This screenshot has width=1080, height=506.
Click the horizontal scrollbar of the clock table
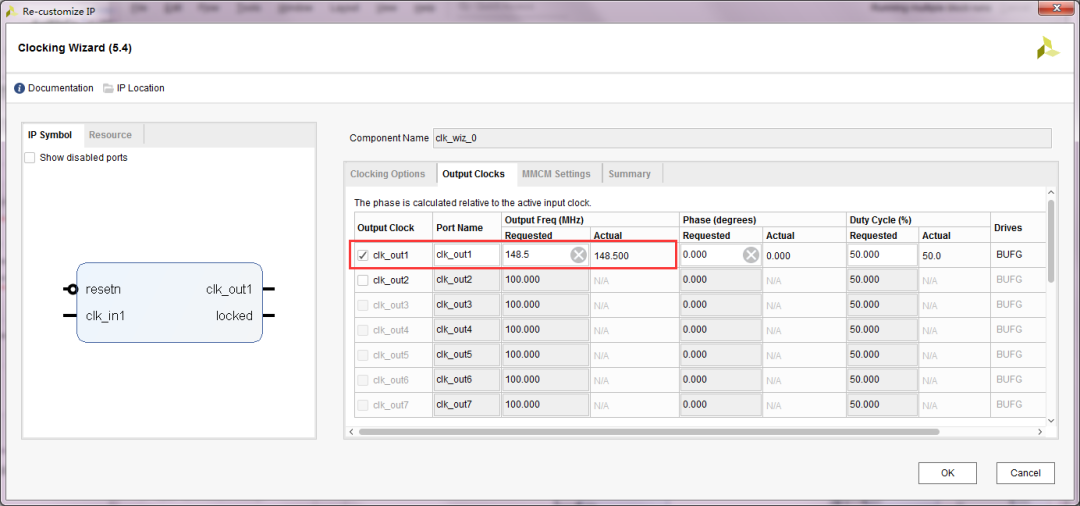[648, 431]
